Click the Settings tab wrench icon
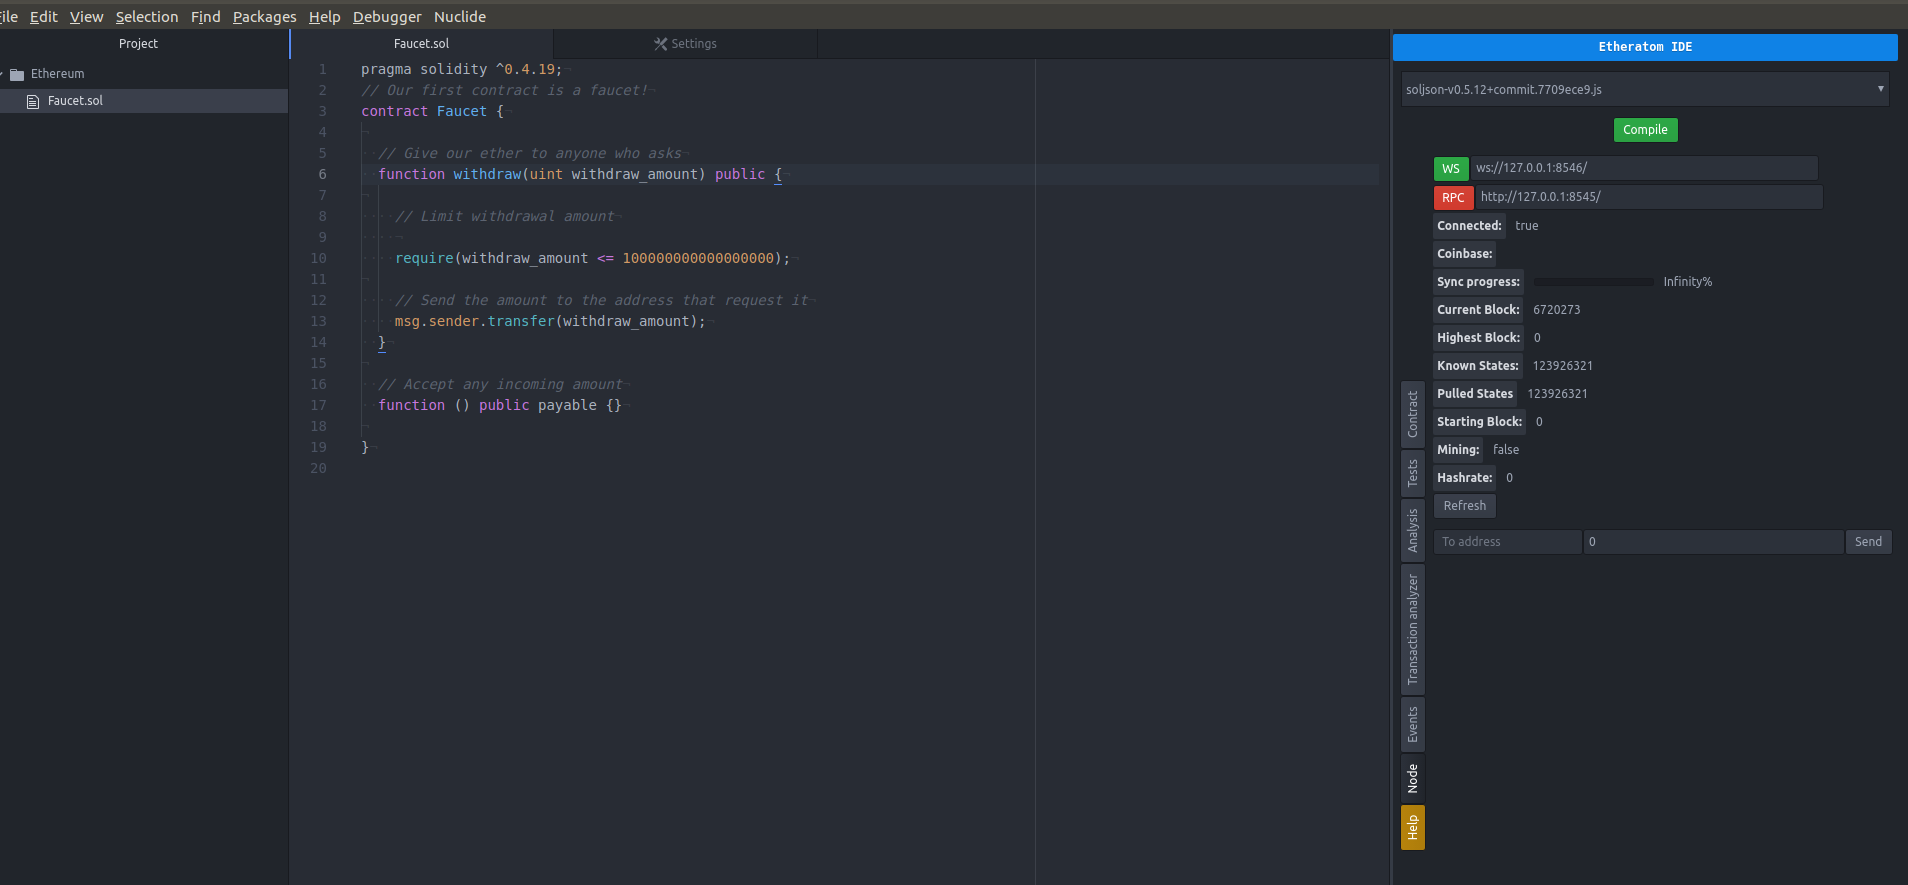The width and height of the screenshot is (1908, 885). point(660,44)
